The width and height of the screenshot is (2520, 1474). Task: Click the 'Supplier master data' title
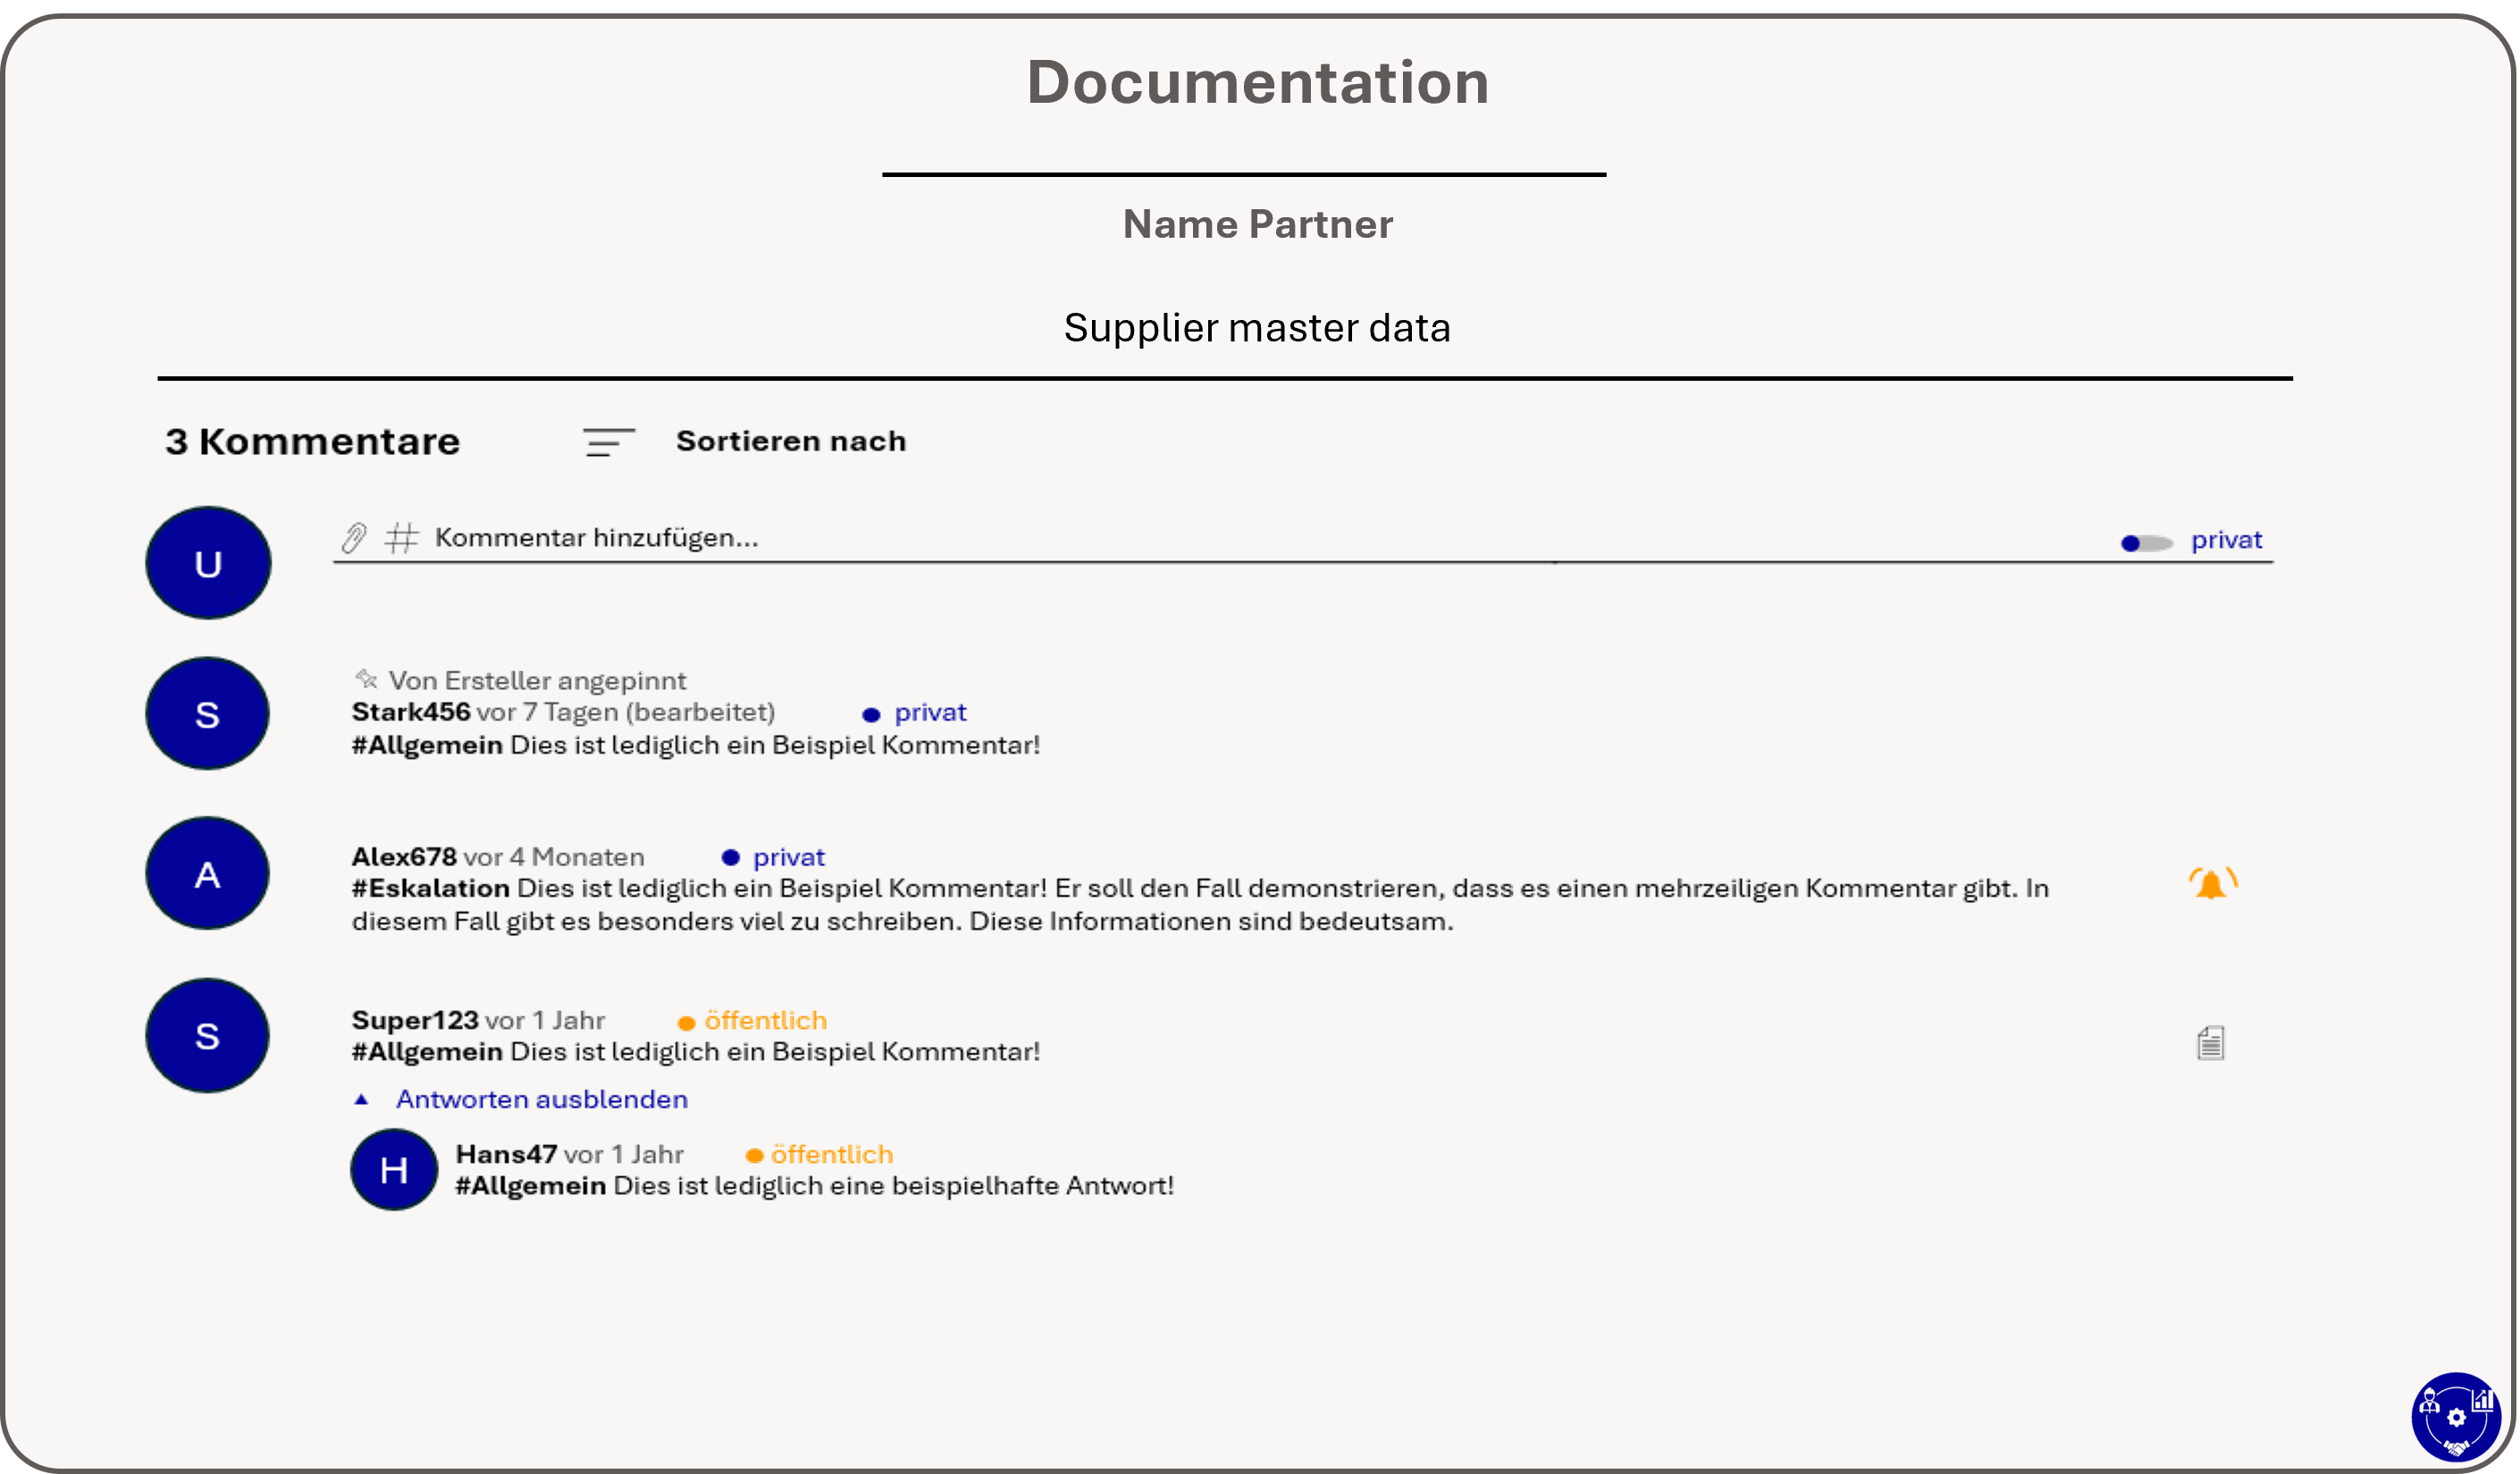coord(1257,328)
